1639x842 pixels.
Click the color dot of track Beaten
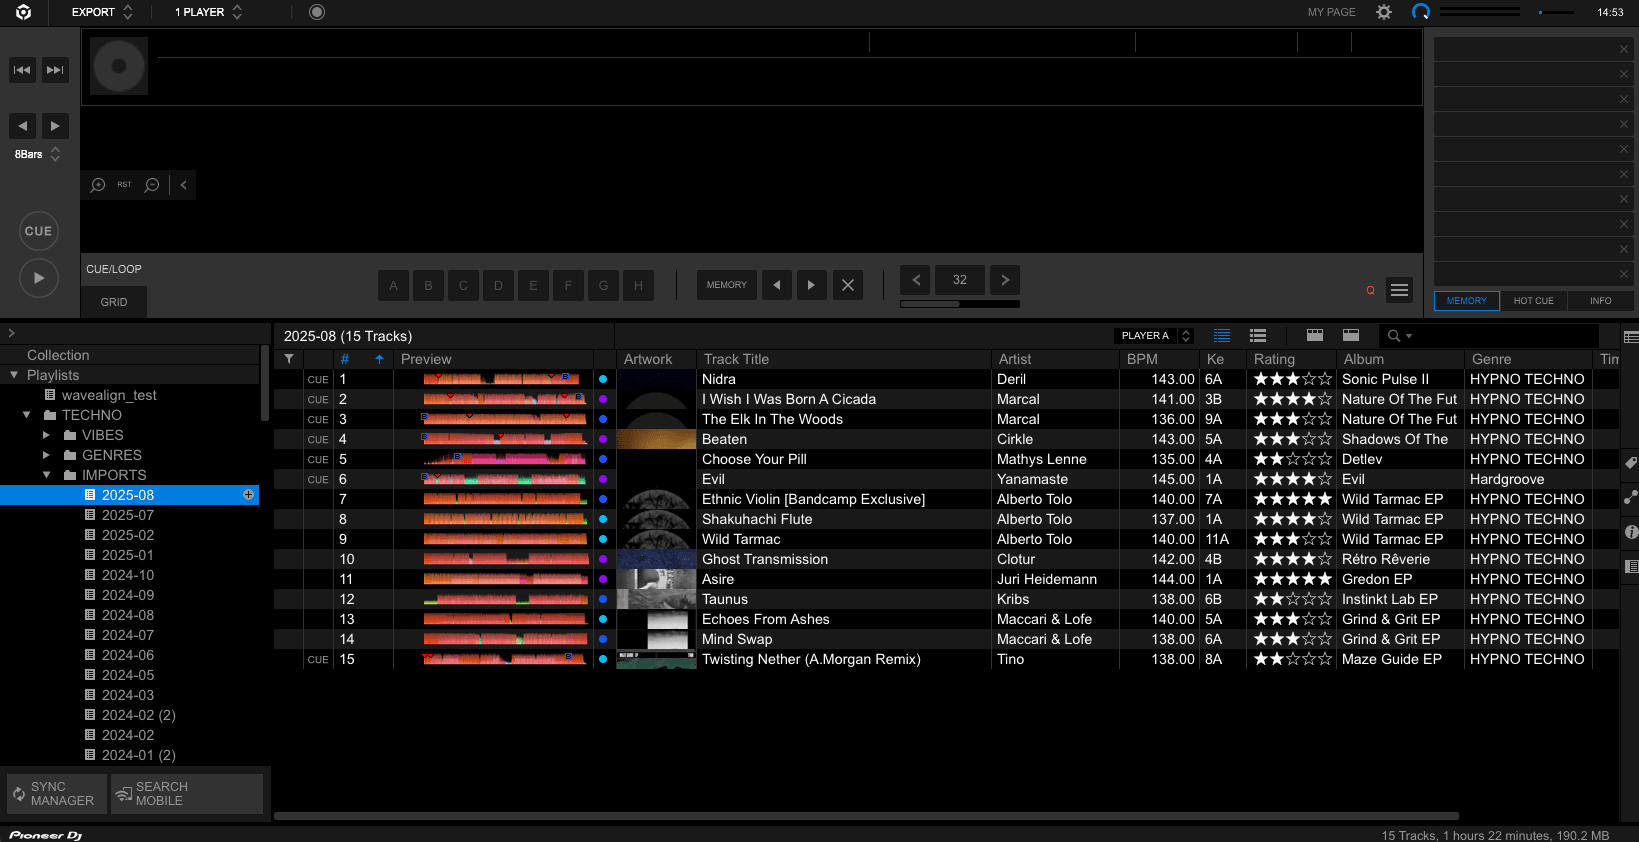pos(603,439)
